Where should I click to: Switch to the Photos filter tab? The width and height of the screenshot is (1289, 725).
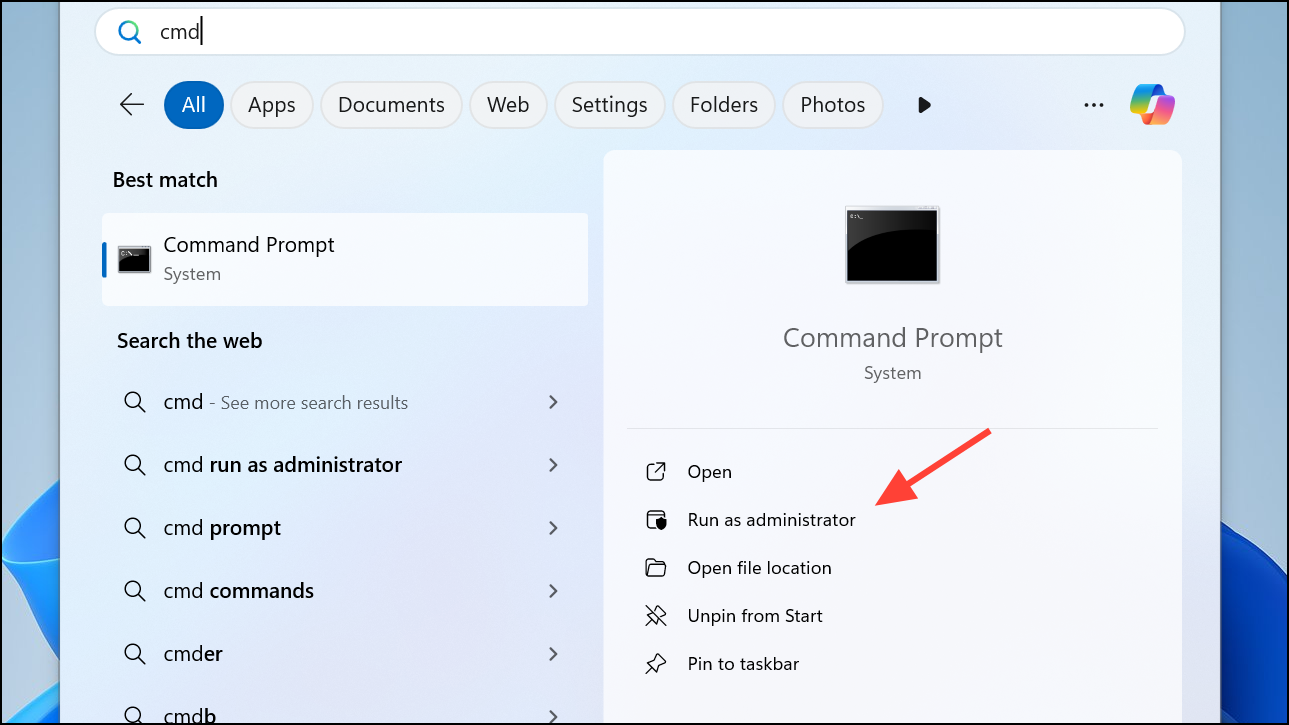click(x=833, y=105)
